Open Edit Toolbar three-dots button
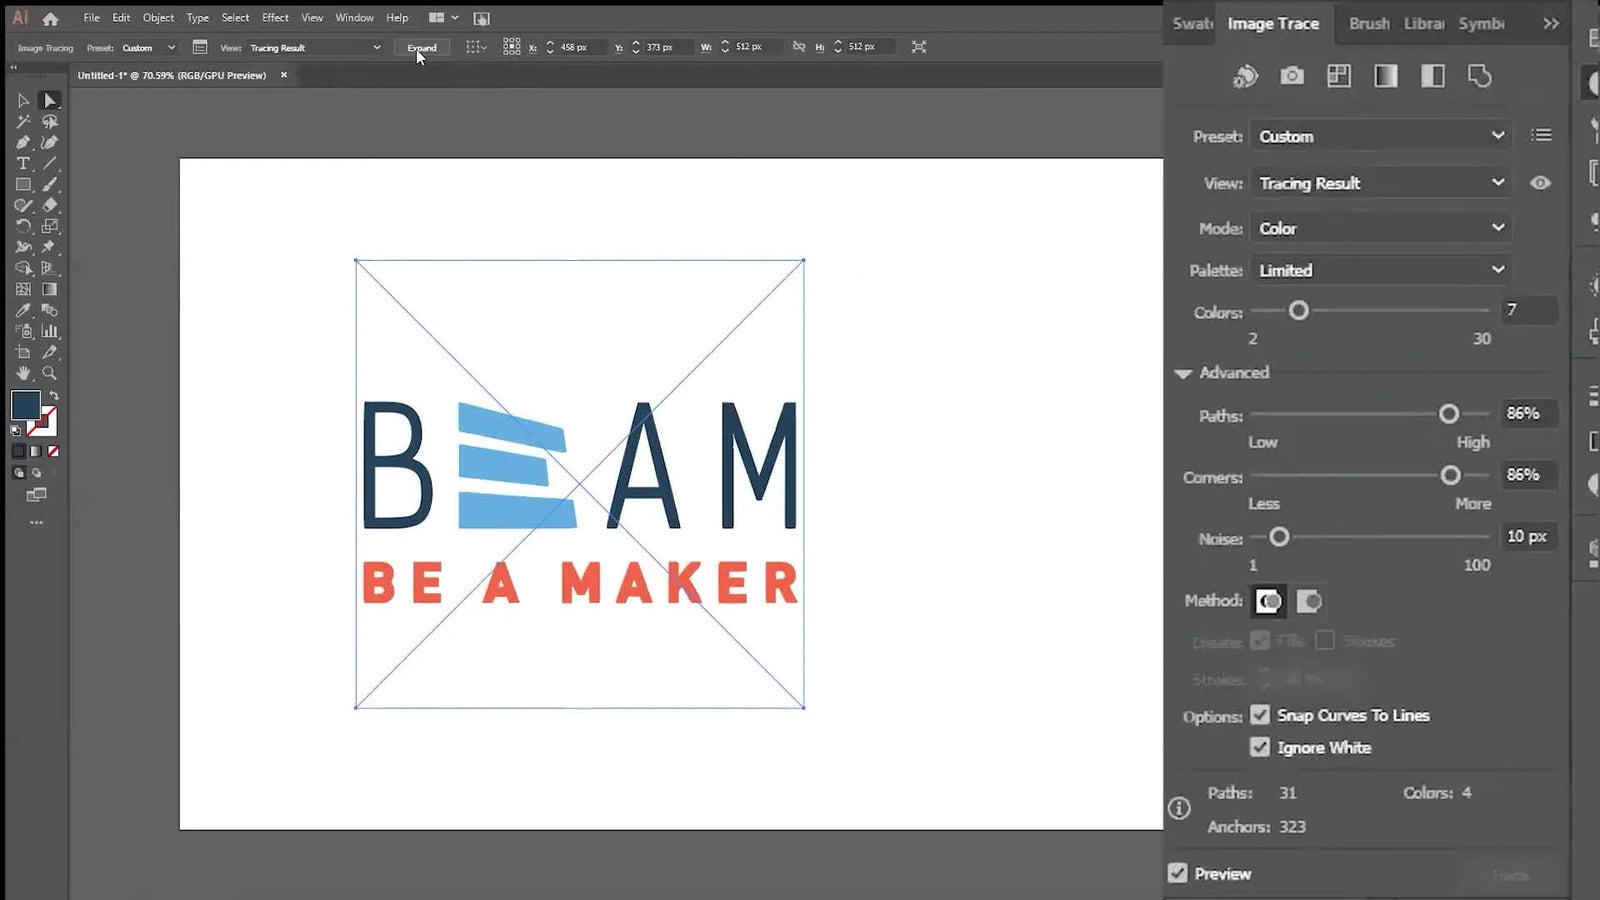 click(x=36, y=523)
